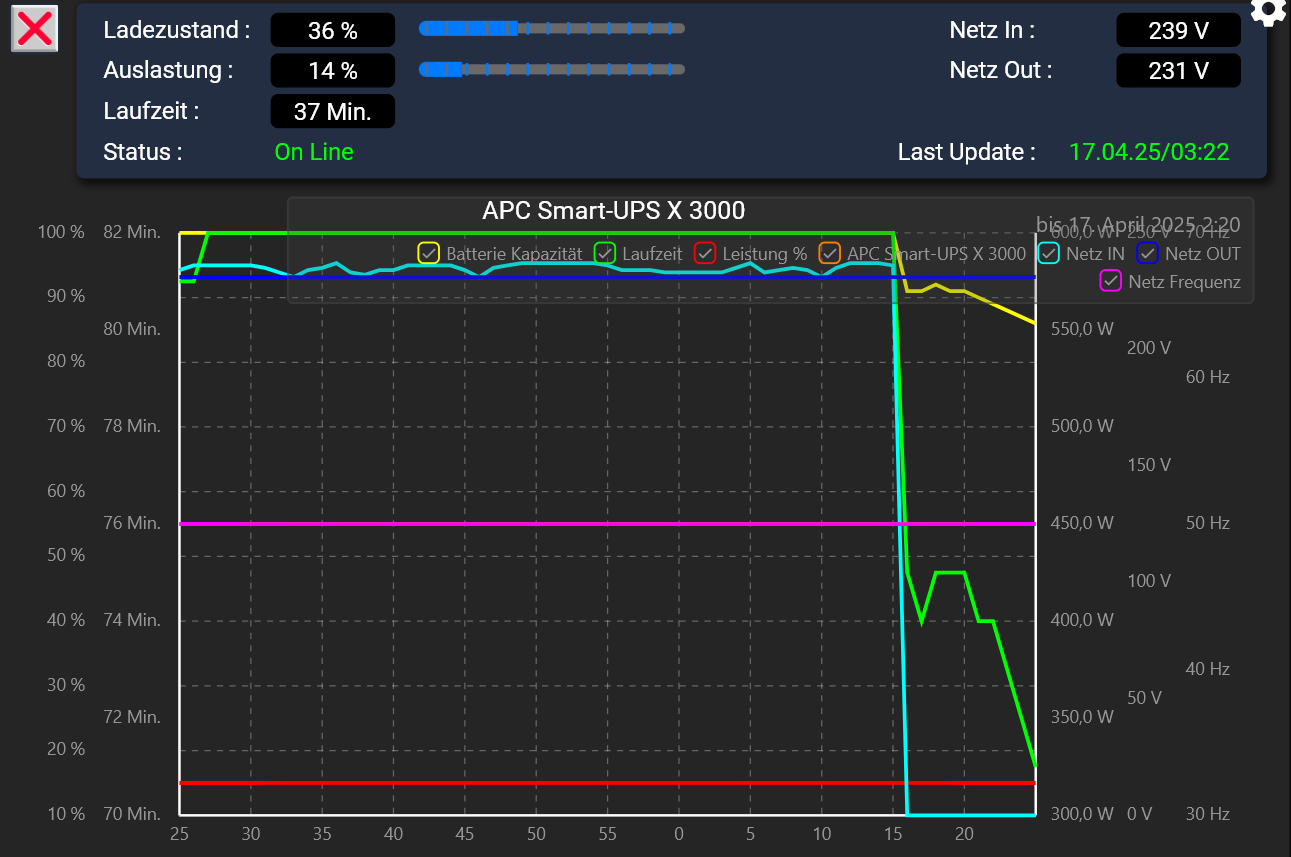Click the 60 Hz axis label
Viewport: 1291px width, 857px height.
click(x=1208, y=377)
